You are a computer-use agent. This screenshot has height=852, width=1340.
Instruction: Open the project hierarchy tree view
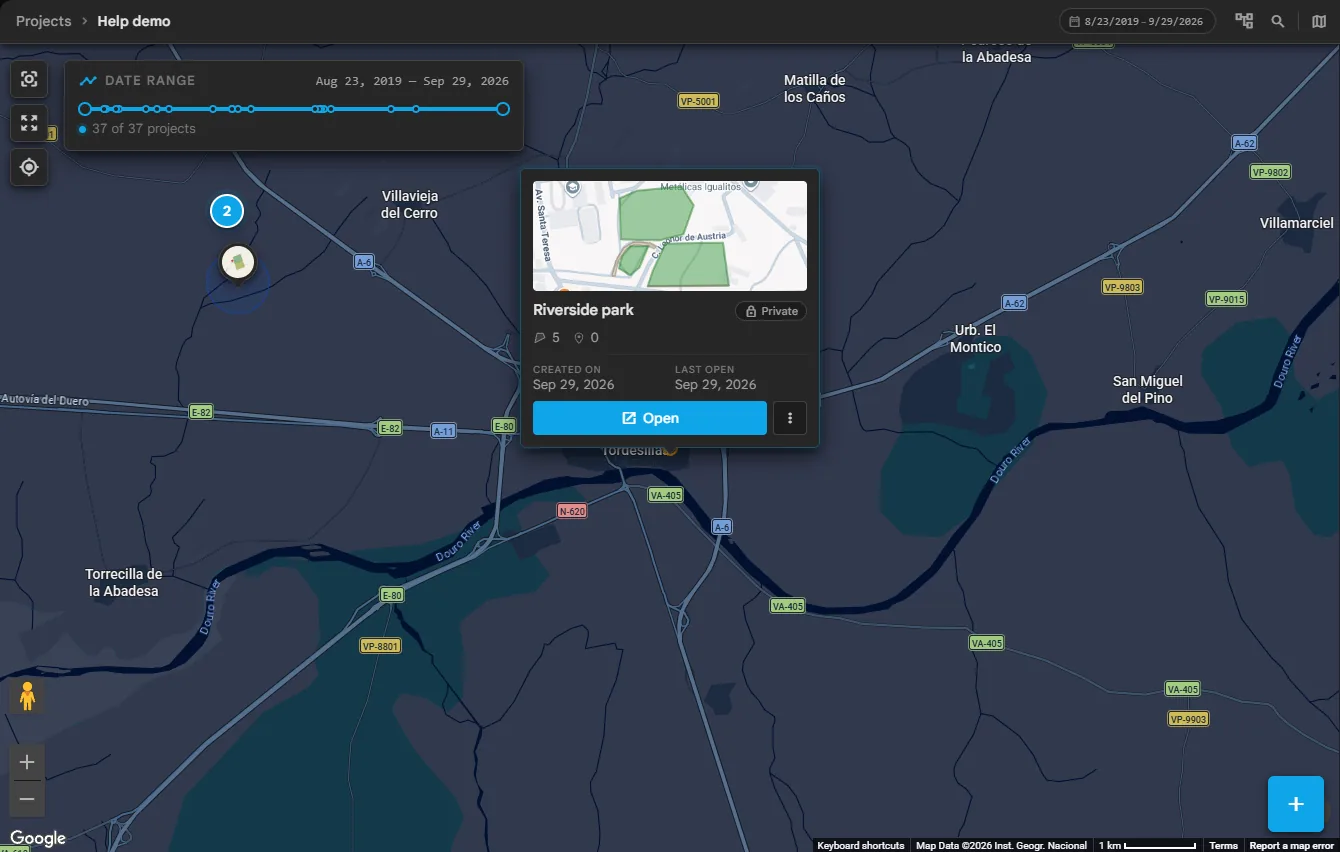pyautogui.click(x=1244, y=21)
